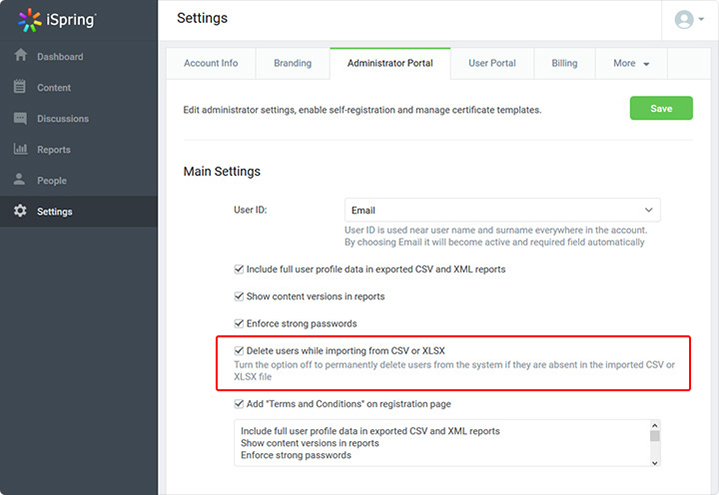Click the Dashboard home icon

[20, 55]
